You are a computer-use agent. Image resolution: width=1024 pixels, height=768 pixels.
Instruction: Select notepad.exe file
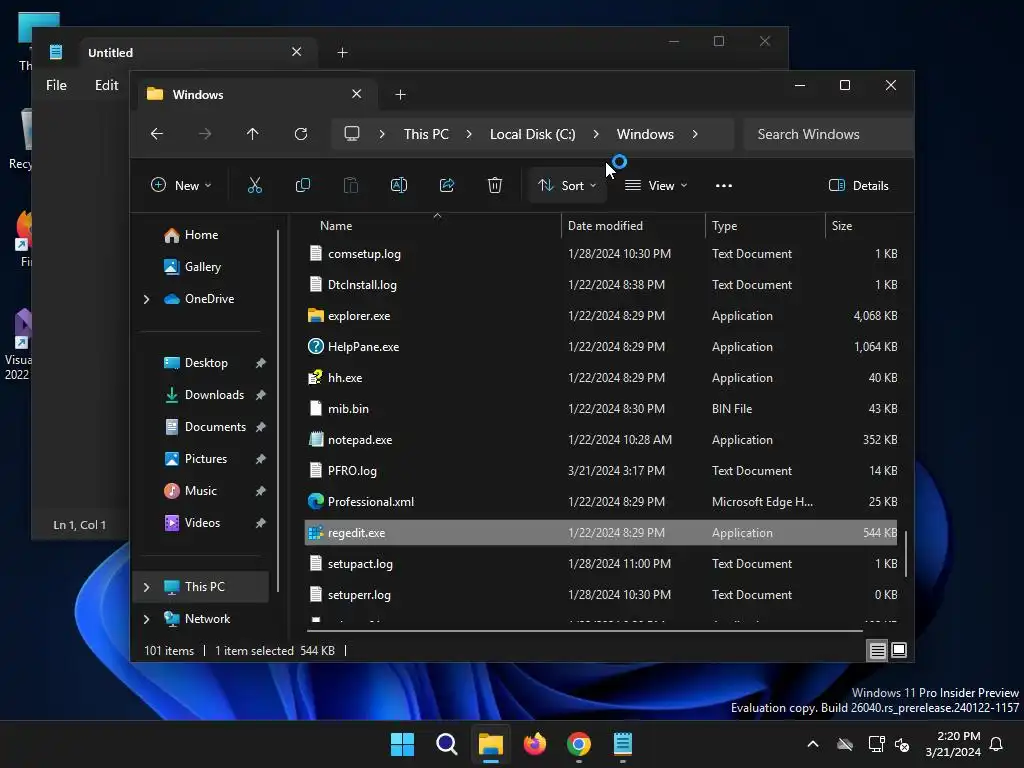point(601,440)
